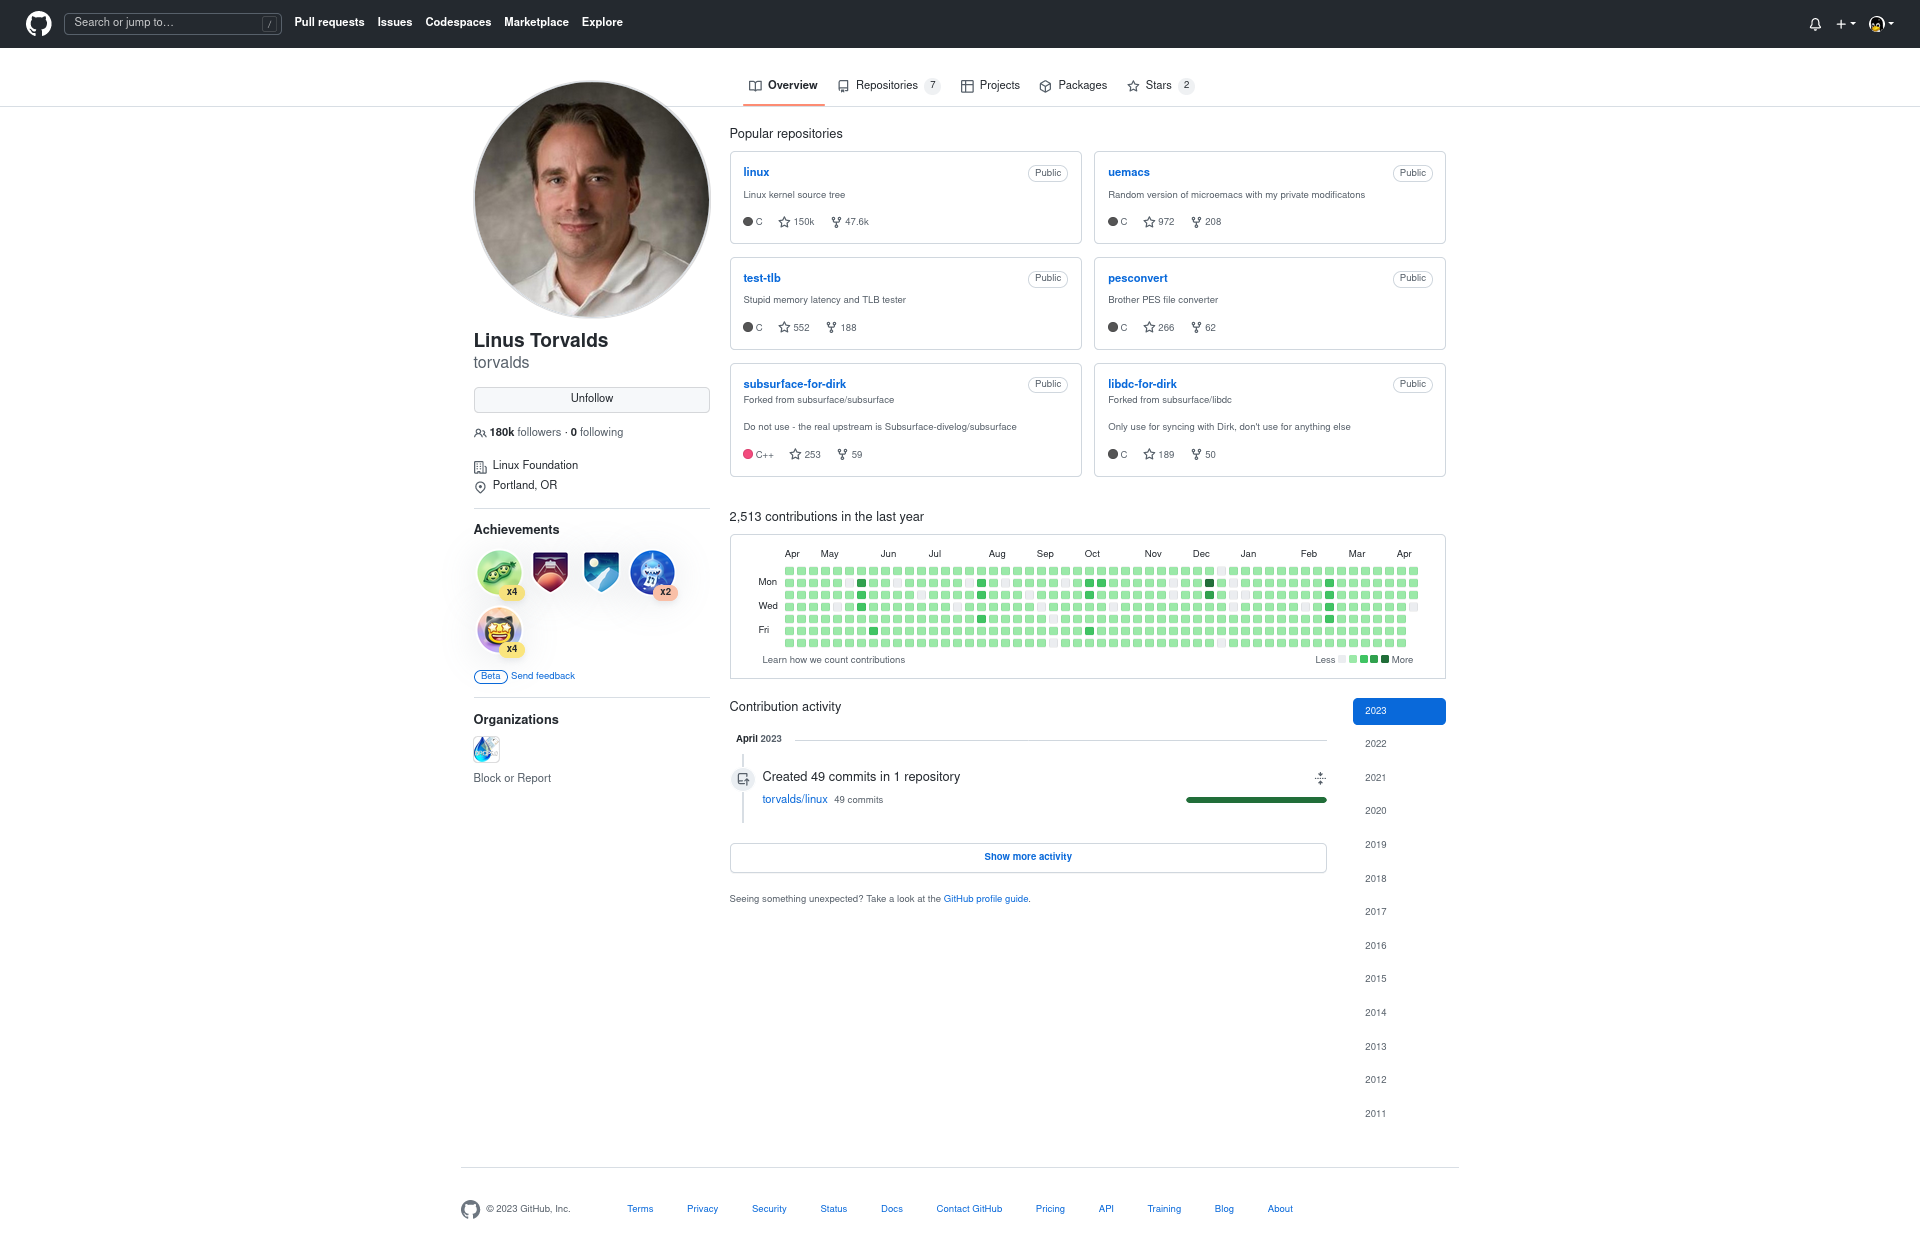Click the green commits progress bar
This screenshot has height=1260, width=1920.
point(1256,800)
